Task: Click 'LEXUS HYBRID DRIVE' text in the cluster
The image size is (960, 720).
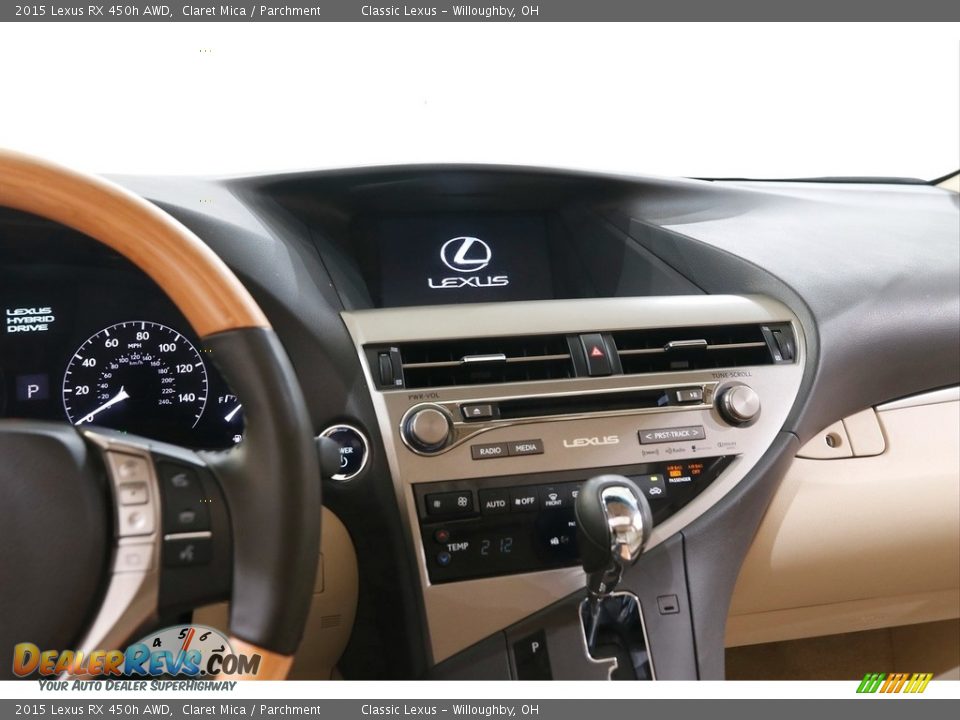Action: tap(30, 319)
